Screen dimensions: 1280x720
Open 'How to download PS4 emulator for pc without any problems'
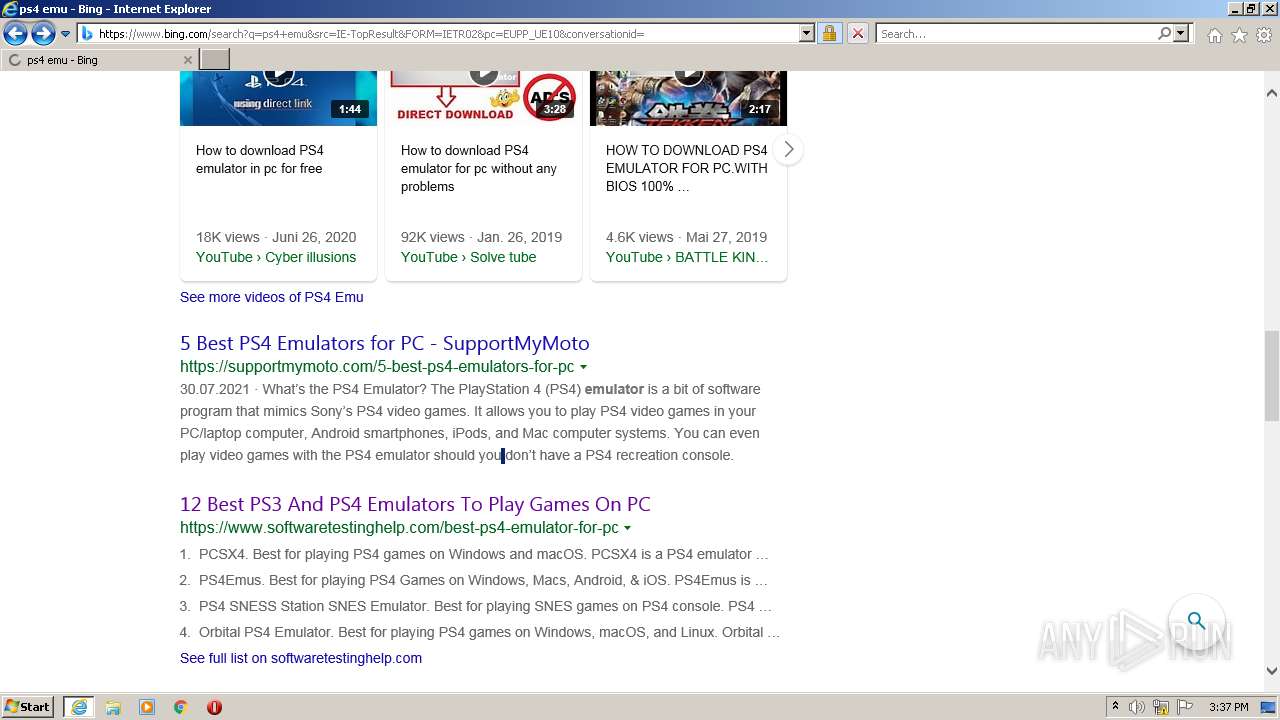pos(479,168)
